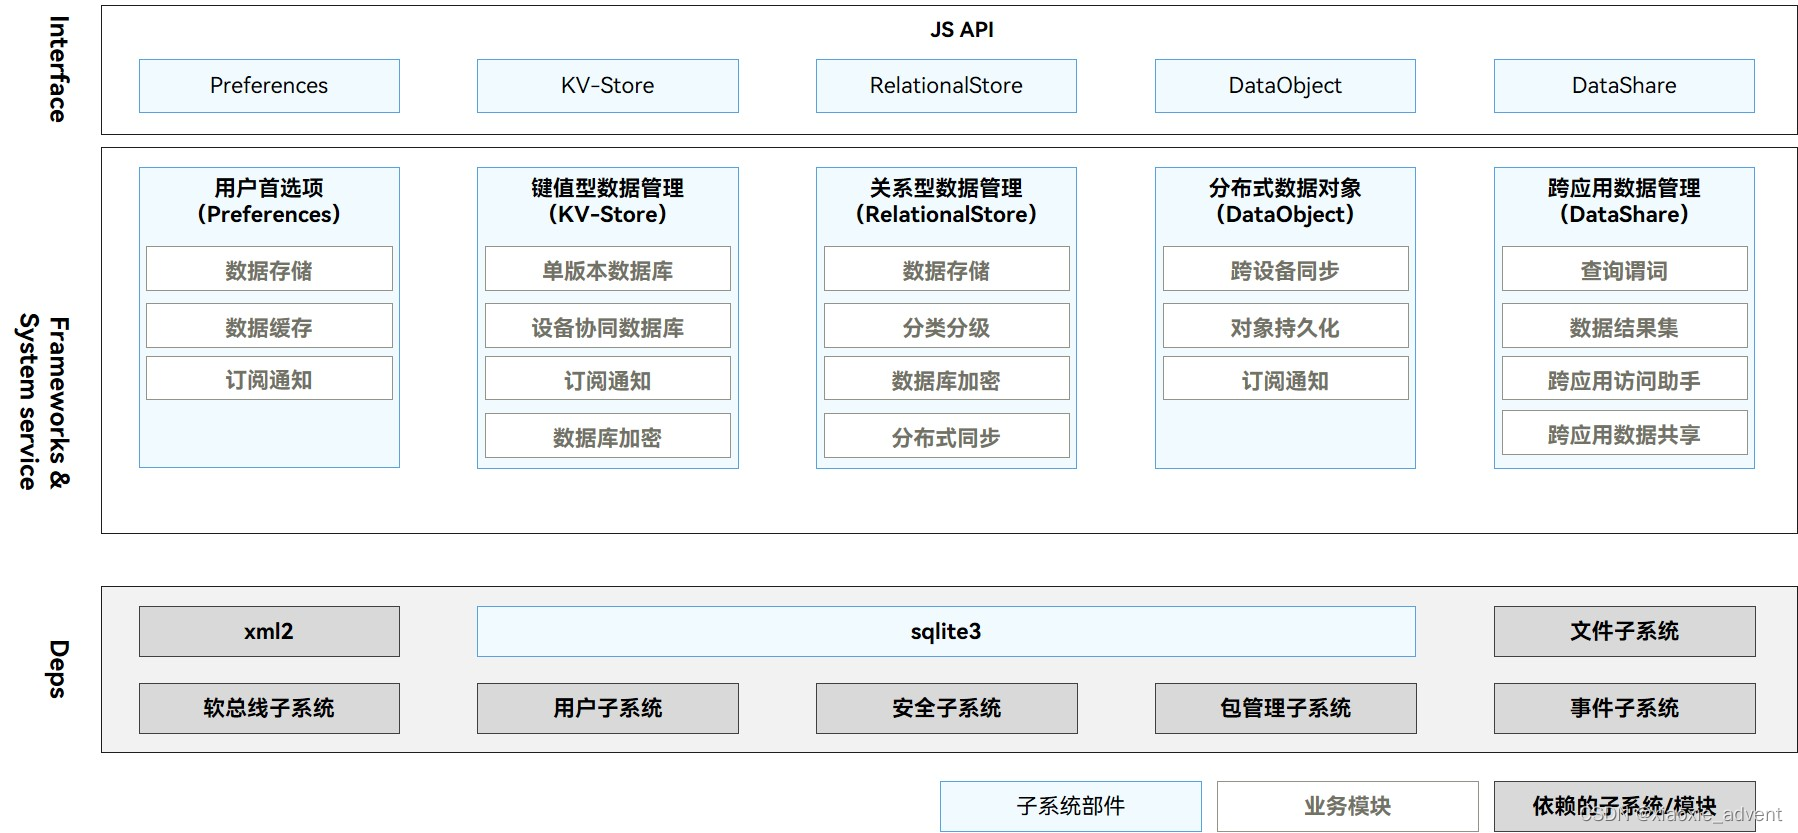Select the '数据缓存' box
Screen dimensions: 1798x833
269,326
